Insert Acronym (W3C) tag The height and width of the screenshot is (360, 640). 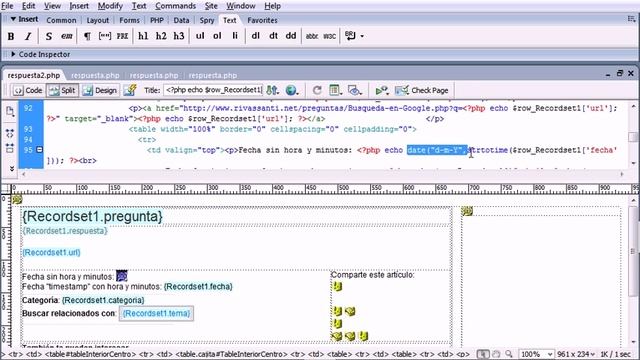[x=329, y=36]
